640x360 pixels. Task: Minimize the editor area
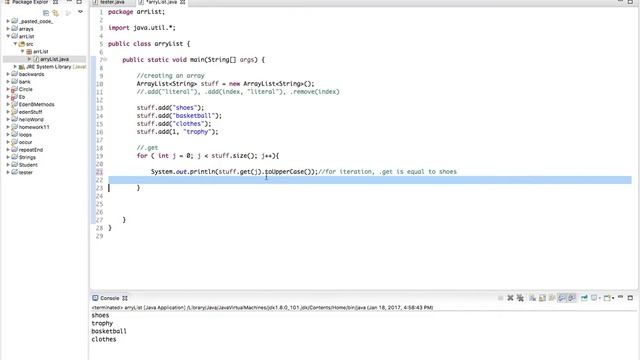click(x=620, y=2)
